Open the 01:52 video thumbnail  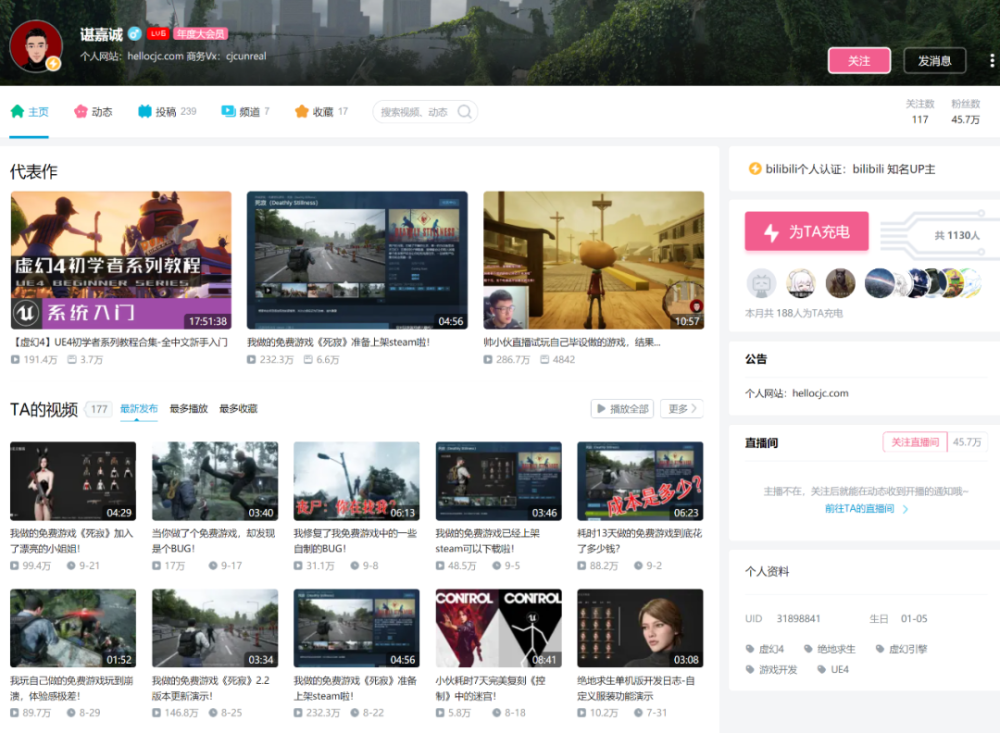coord(73,628)
